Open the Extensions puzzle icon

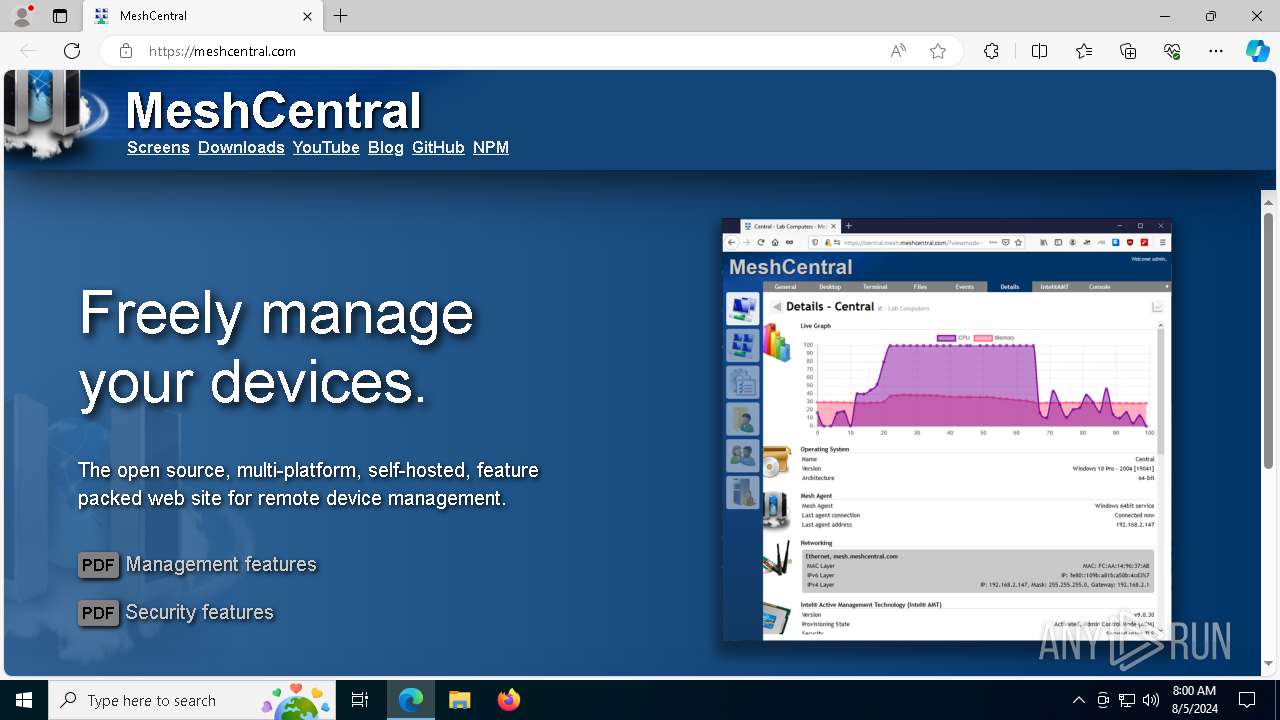pos(991,51)
